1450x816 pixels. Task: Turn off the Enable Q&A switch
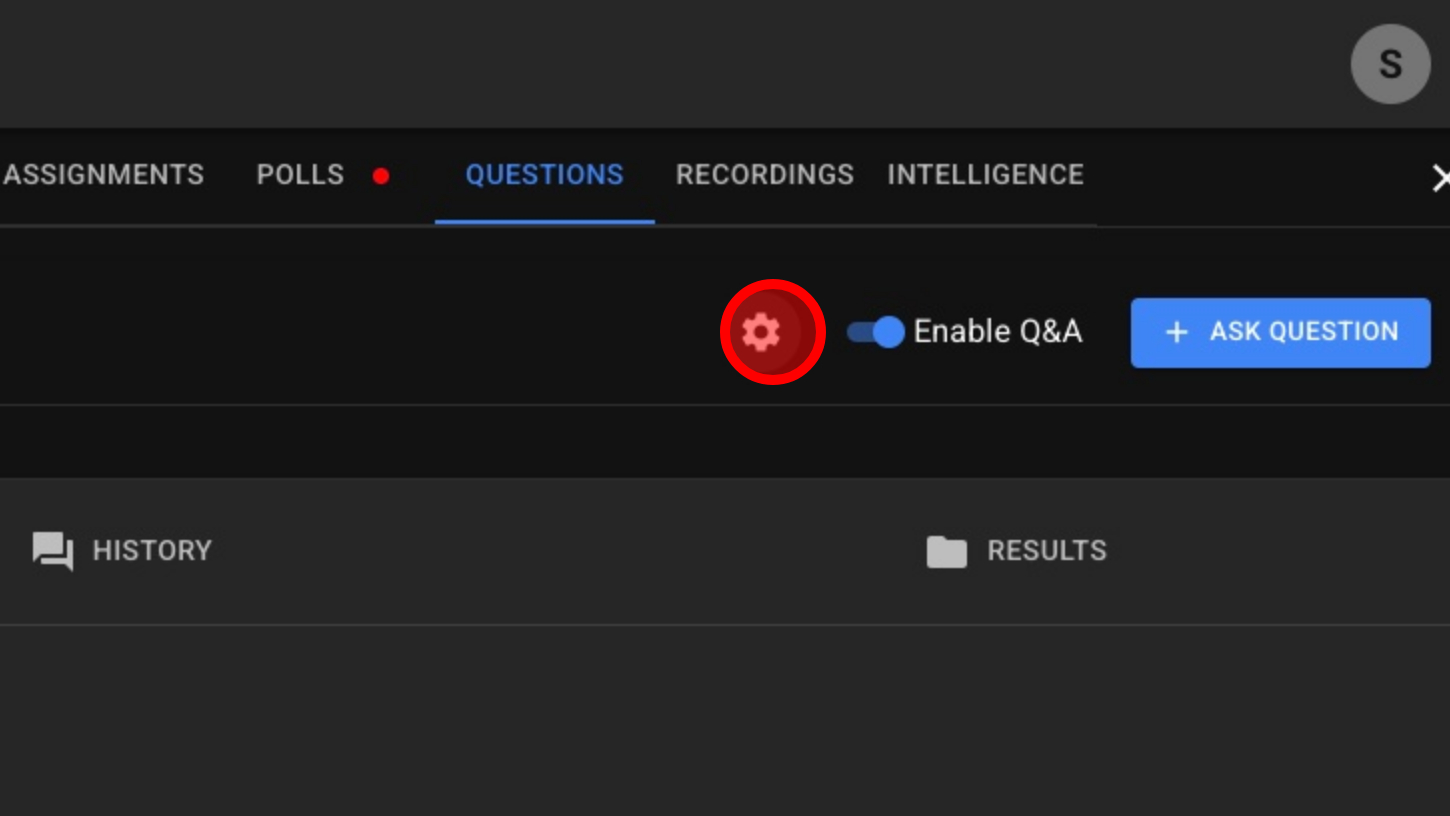point(875,332)
